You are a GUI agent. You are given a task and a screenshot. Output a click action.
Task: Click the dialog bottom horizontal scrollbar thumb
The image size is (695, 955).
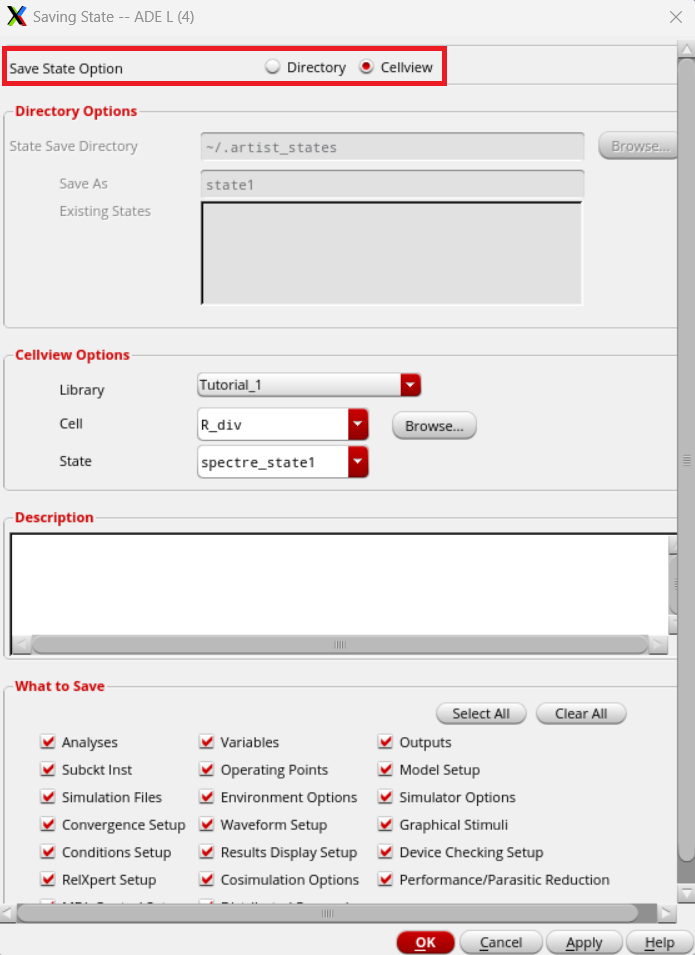(x=327, y=913)
